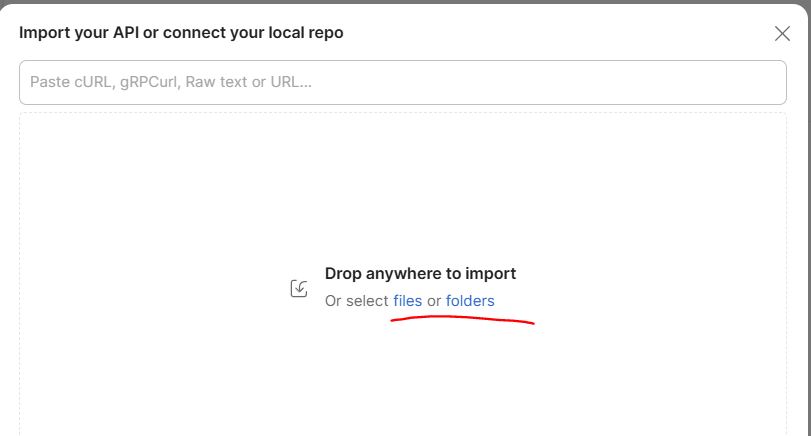Image resolution: width=811 pixels, height=436 pixels.
Task: Focus the Paste cURL or URL field
Action: pos(403,82)
